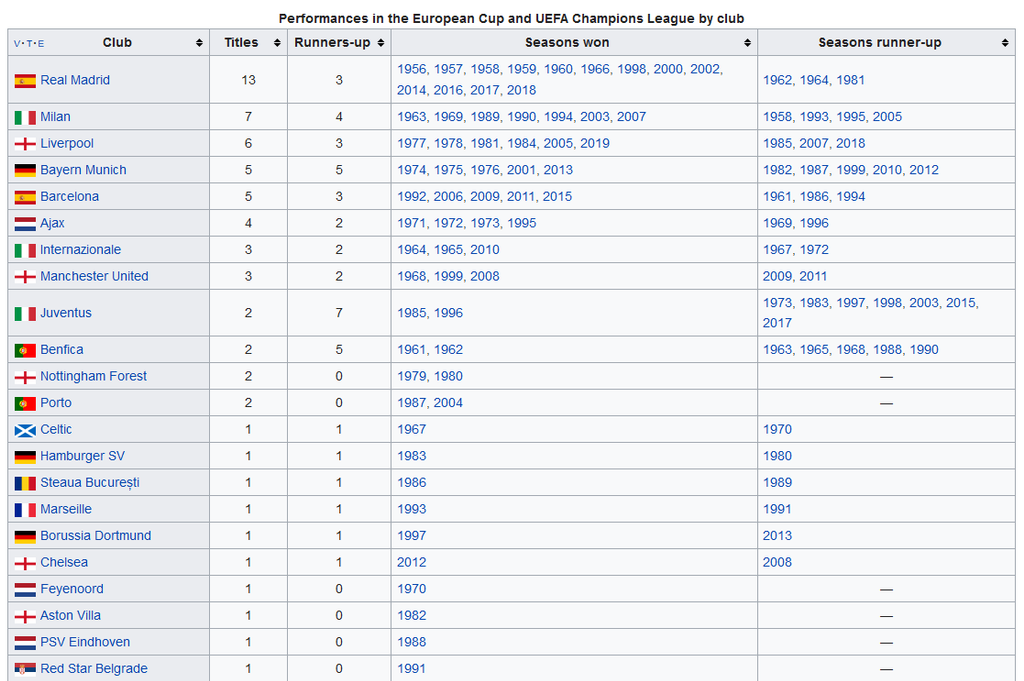The width and height of the screenshot is (1024, 681).
Task: Open Borussia Dortmund's 2013 runner-up season link
Action: [777, 535]
